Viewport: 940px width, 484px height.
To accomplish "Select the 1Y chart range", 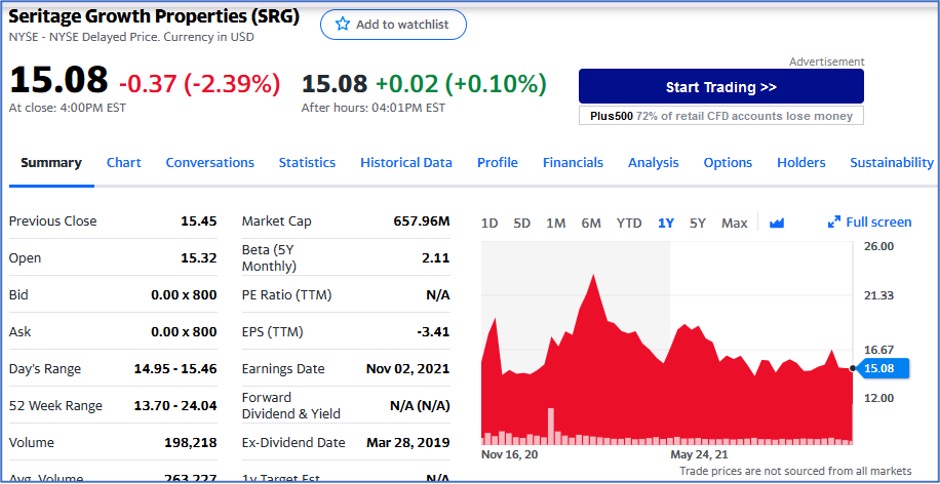I will click(665, 223).
